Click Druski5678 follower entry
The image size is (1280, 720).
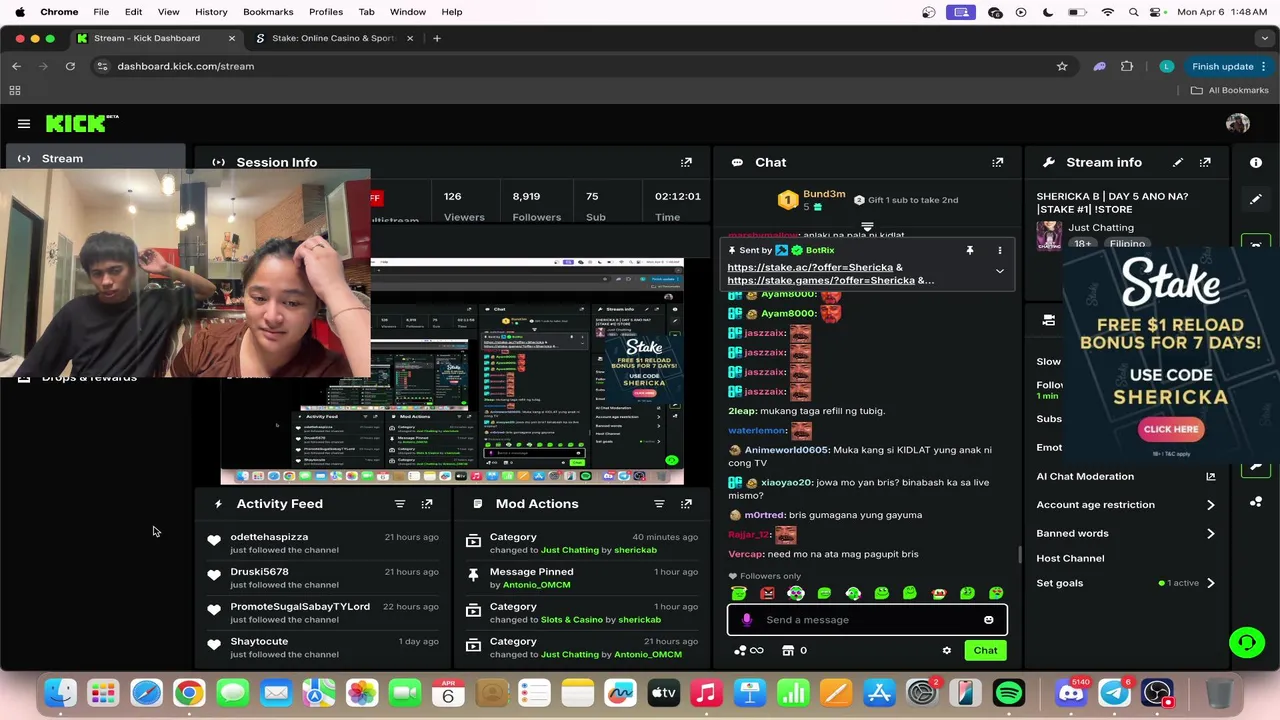[x=259, y=572]
